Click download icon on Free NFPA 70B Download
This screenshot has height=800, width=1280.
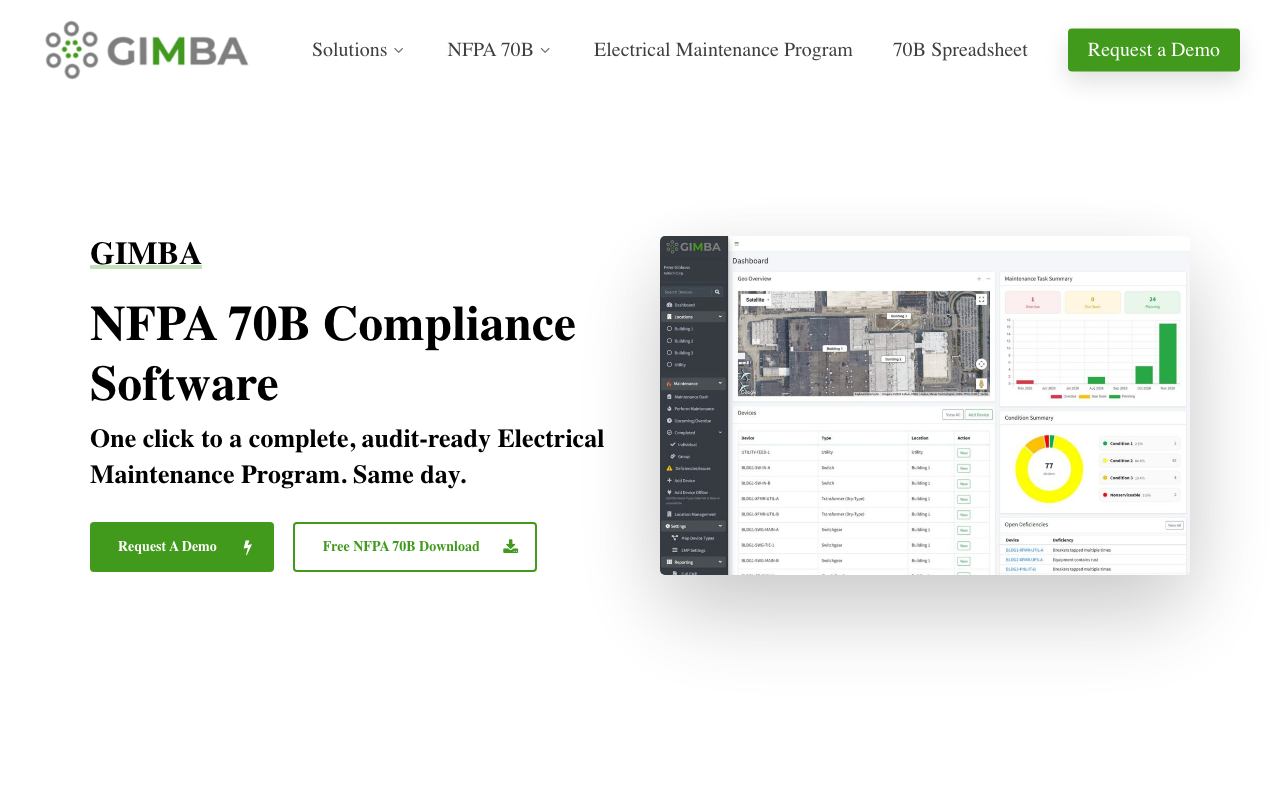click(x=510, y=546)
